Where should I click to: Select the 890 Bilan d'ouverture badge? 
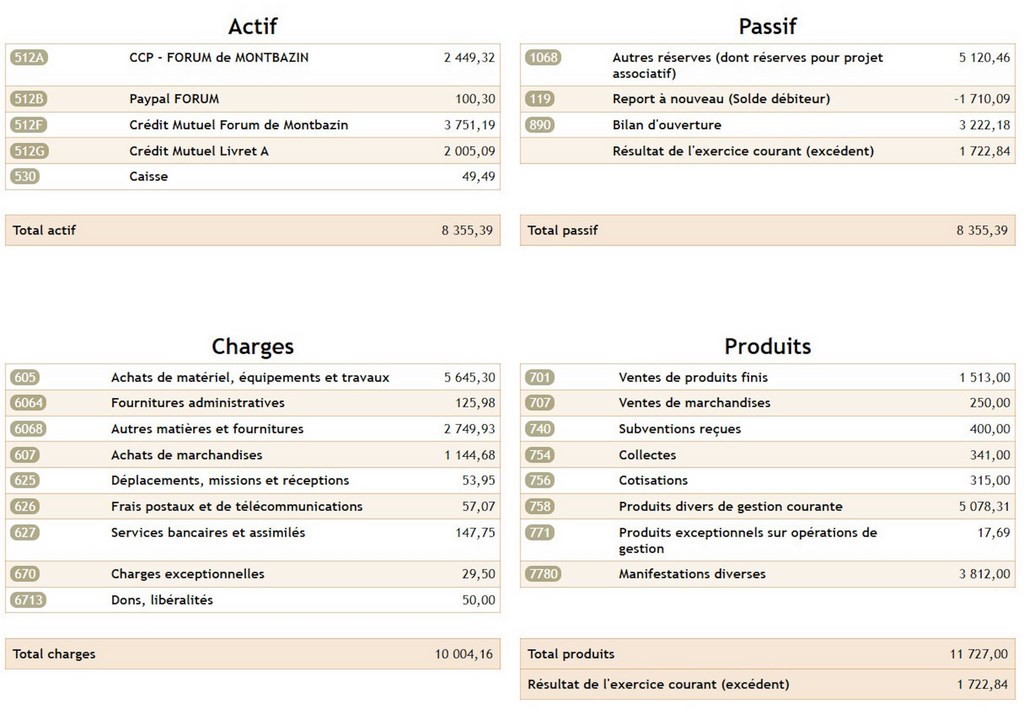540,125
